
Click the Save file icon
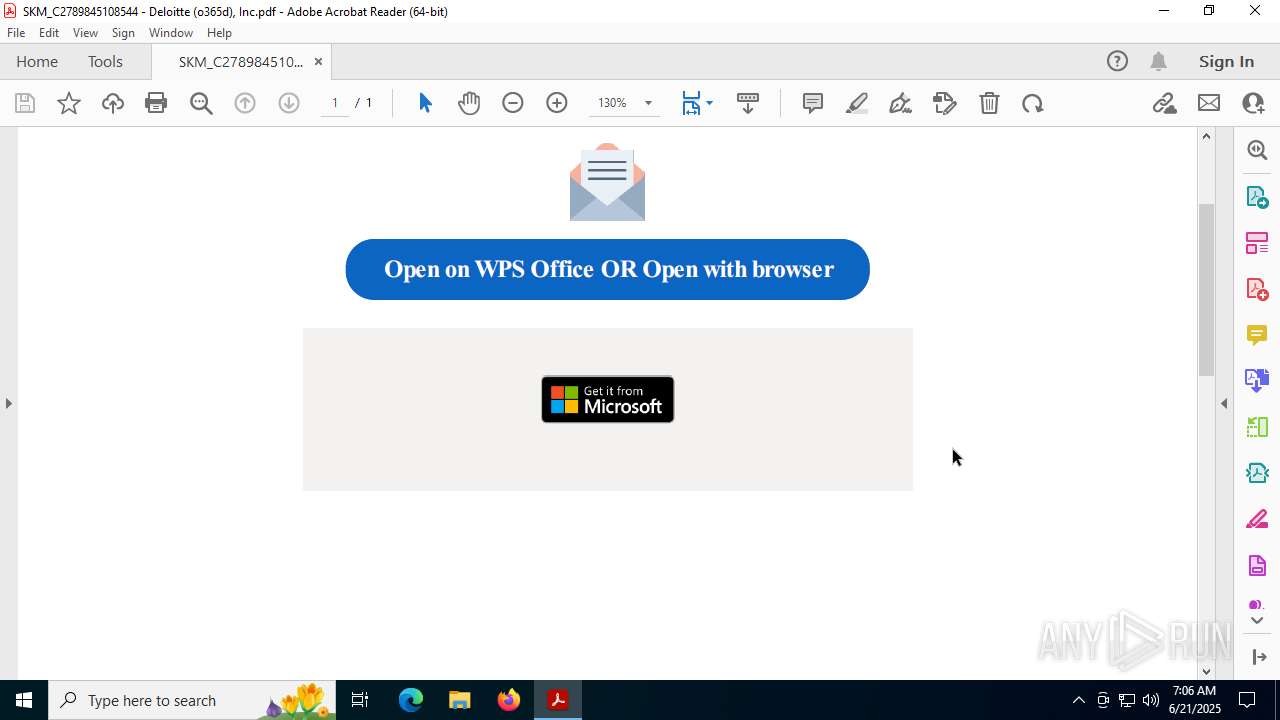tap(25, 103)
